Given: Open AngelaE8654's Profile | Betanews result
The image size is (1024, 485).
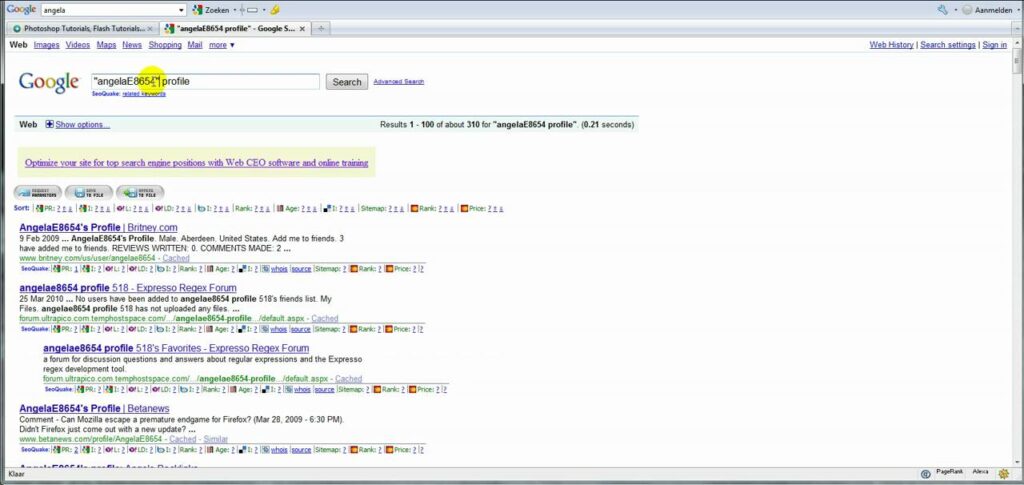Looking at the screenshot, I should 94,409.
